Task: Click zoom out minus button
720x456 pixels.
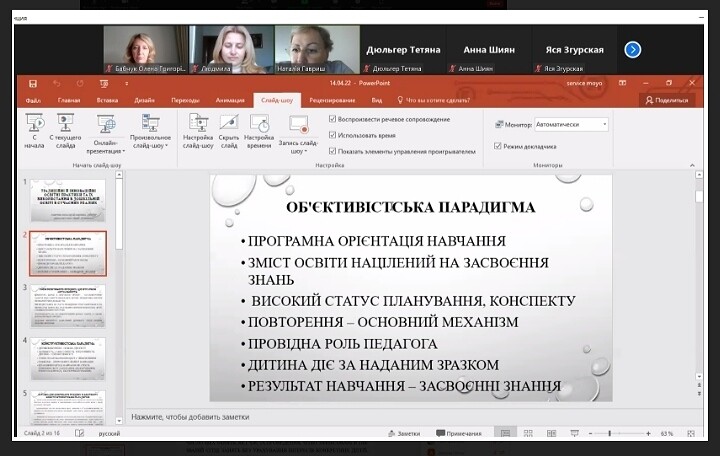Action: coord(591,433)
